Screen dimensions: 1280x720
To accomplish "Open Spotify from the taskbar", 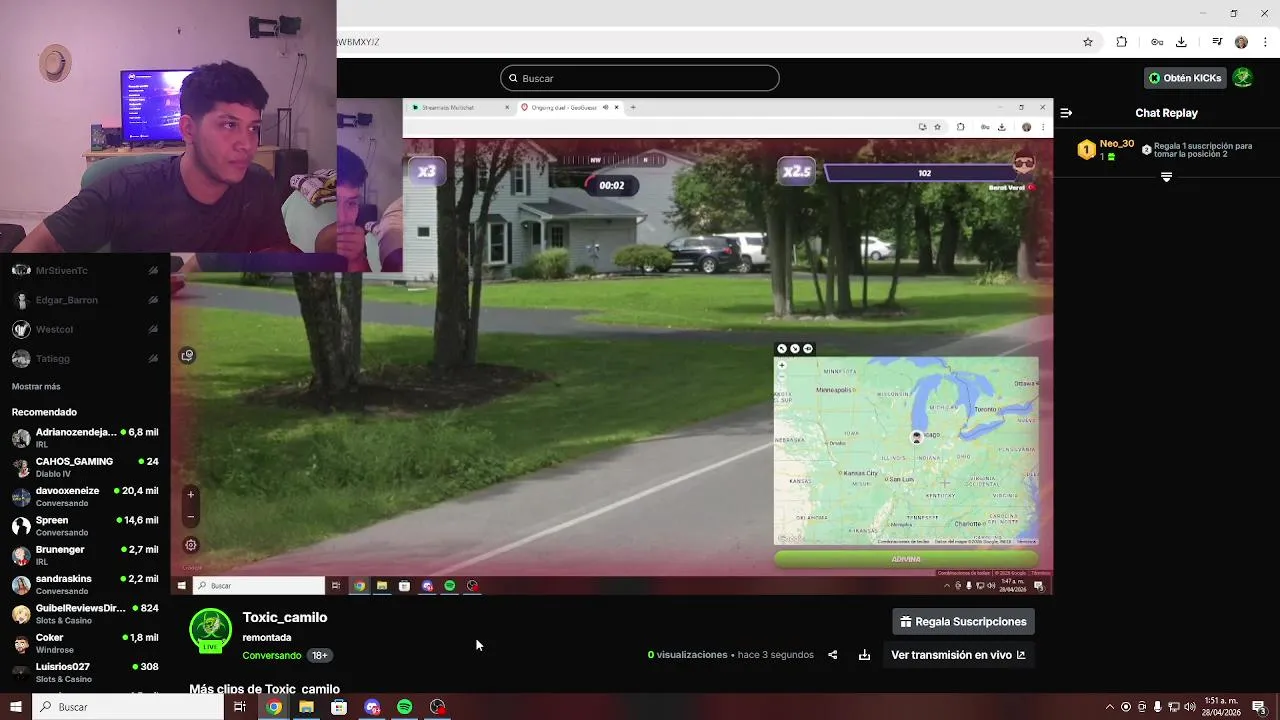I will tap(404, 707).
